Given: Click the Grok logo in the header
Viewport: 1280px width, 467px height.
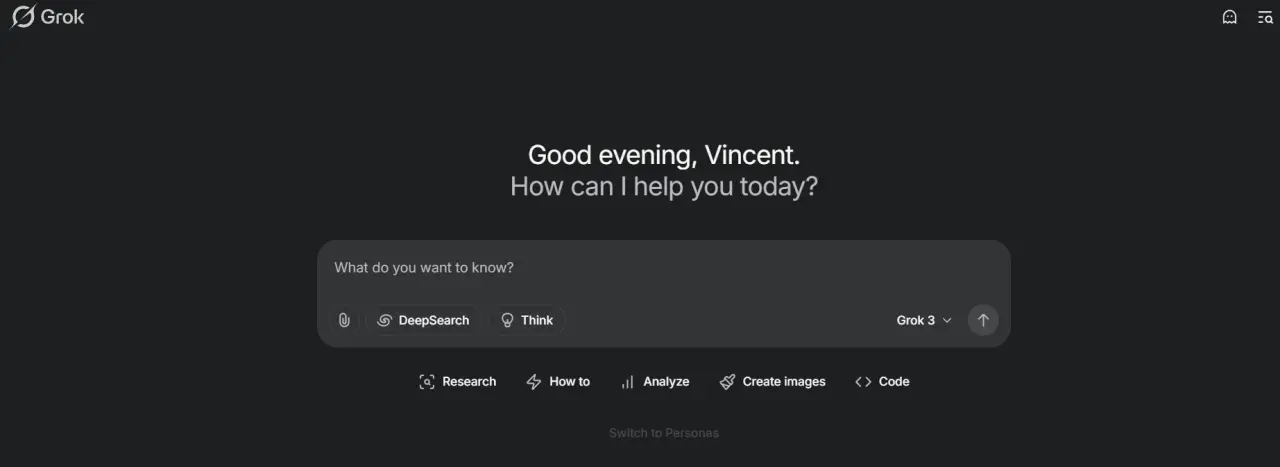Looking at the screenshot, I should tap(47, 17).
